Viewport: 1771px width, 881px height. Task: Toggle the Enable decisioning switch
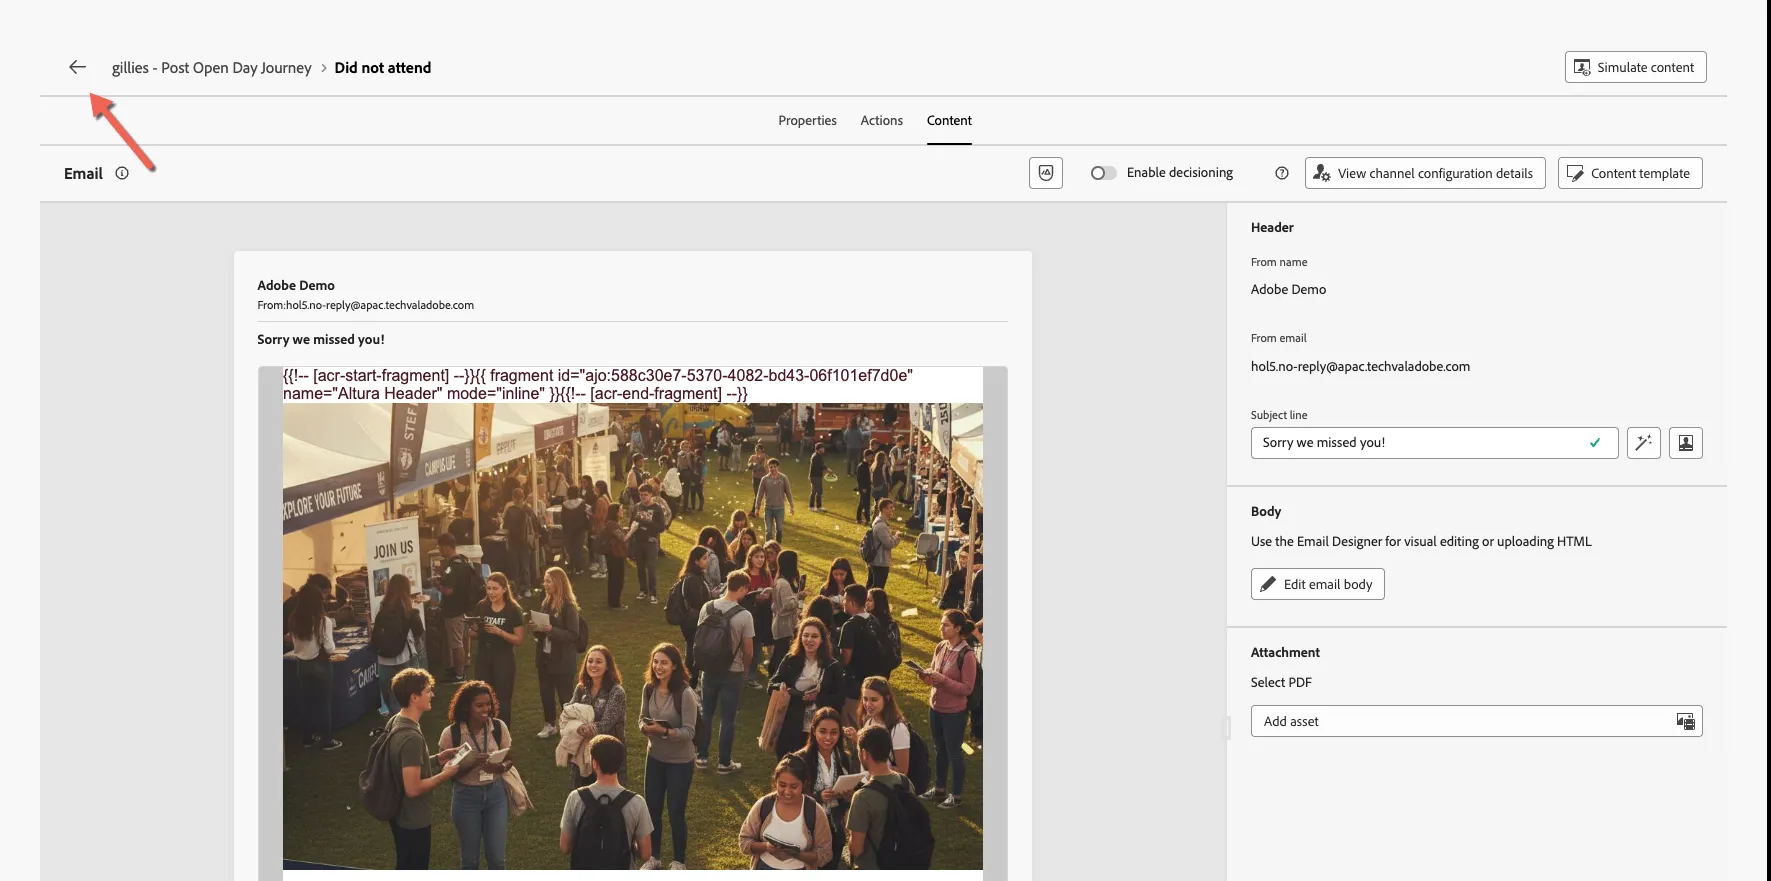1103,173
